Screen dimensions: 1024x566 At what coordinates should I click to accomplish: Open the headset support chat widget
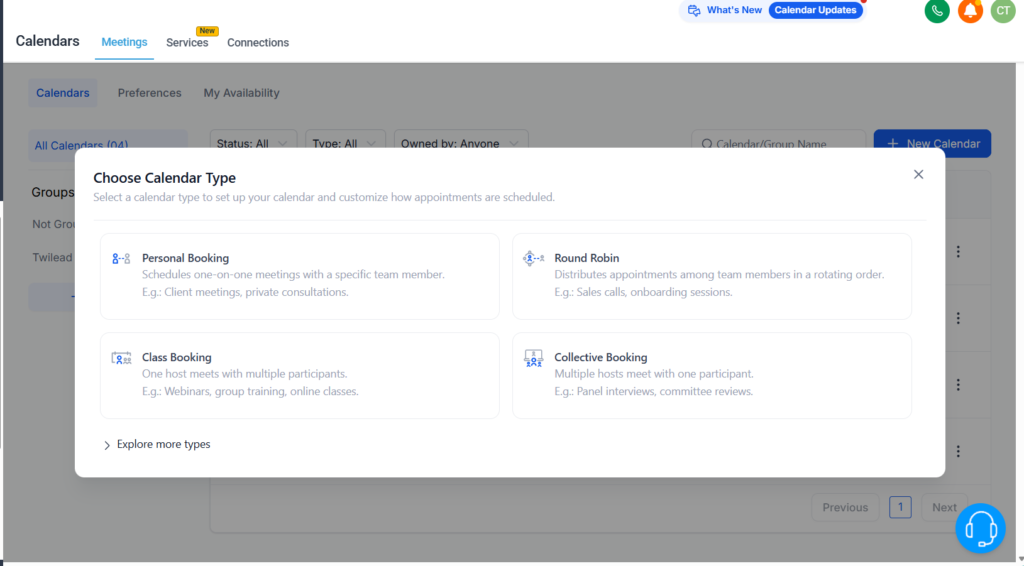[x=980, y=527]
